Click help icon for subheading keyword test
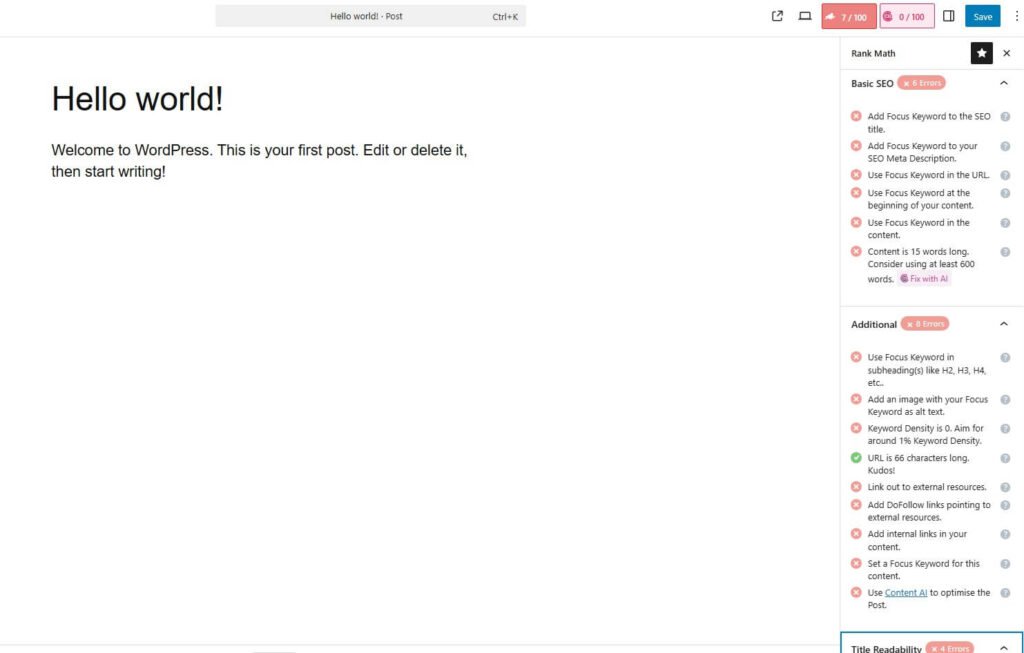The image size is (1024, 653). 1005,358
